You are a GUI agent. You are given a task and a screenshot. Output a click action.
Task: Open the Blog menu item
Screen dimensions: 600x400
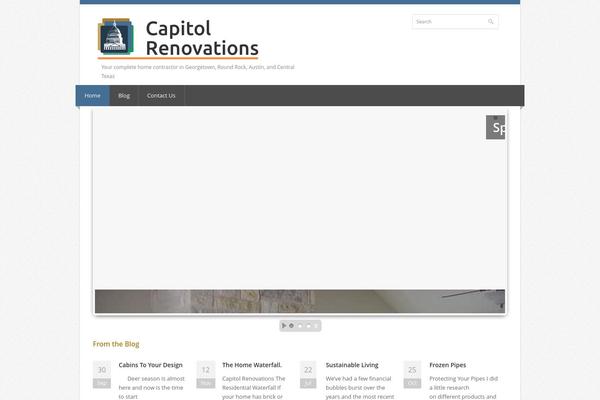(x=124, y=96)
